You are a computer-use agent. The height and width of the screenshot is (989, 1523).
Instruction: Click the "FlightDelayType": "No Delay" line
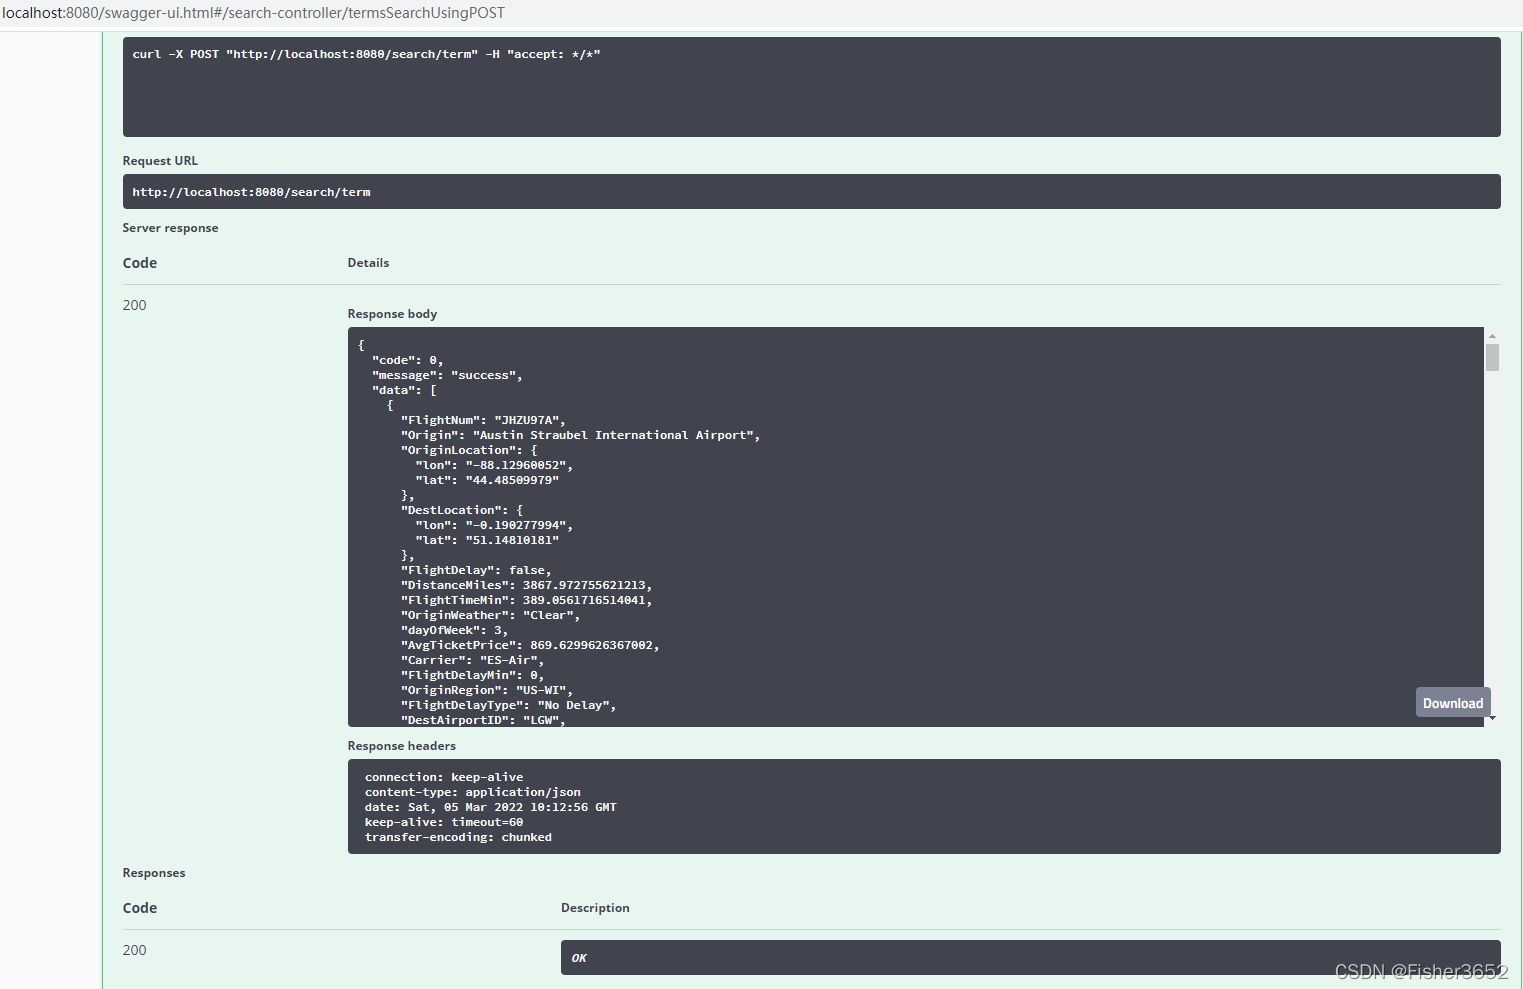(x=508, y=705)
